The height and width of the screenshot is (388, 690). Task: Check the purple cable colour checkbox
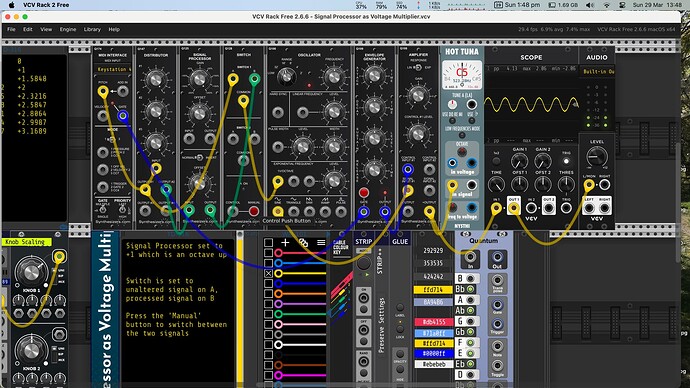(268, 304)
